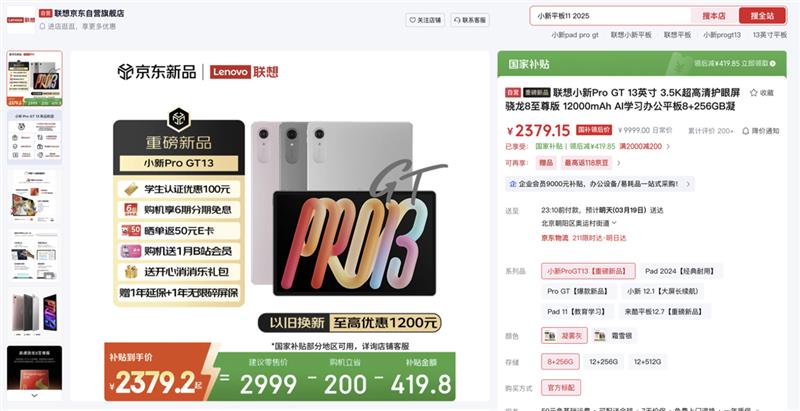The width and height of the screenshot is (800, 411).
Task: Expand the 北京朝阳区奥运村街道 address dropdown
Action: coord(614,223)
